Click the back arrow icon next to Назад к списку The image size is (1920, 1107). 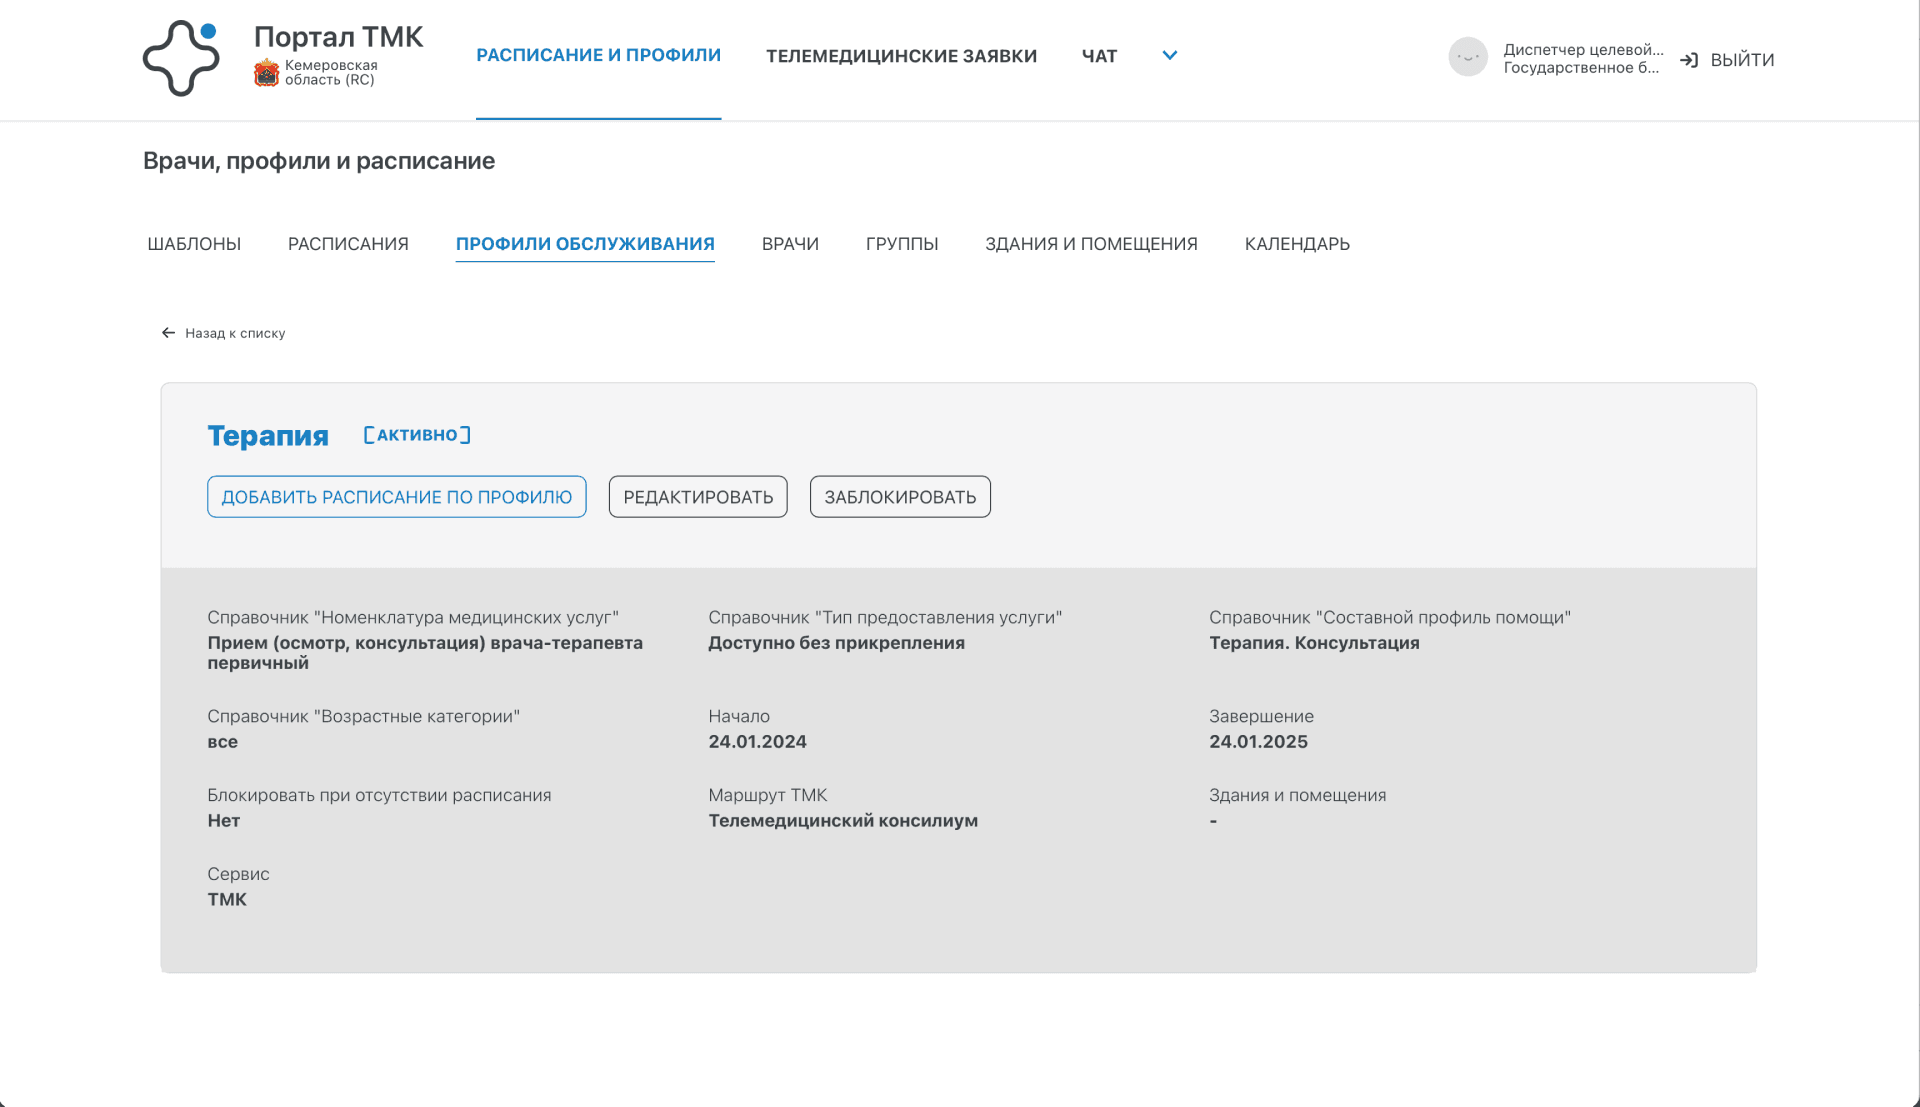[168, 333]
